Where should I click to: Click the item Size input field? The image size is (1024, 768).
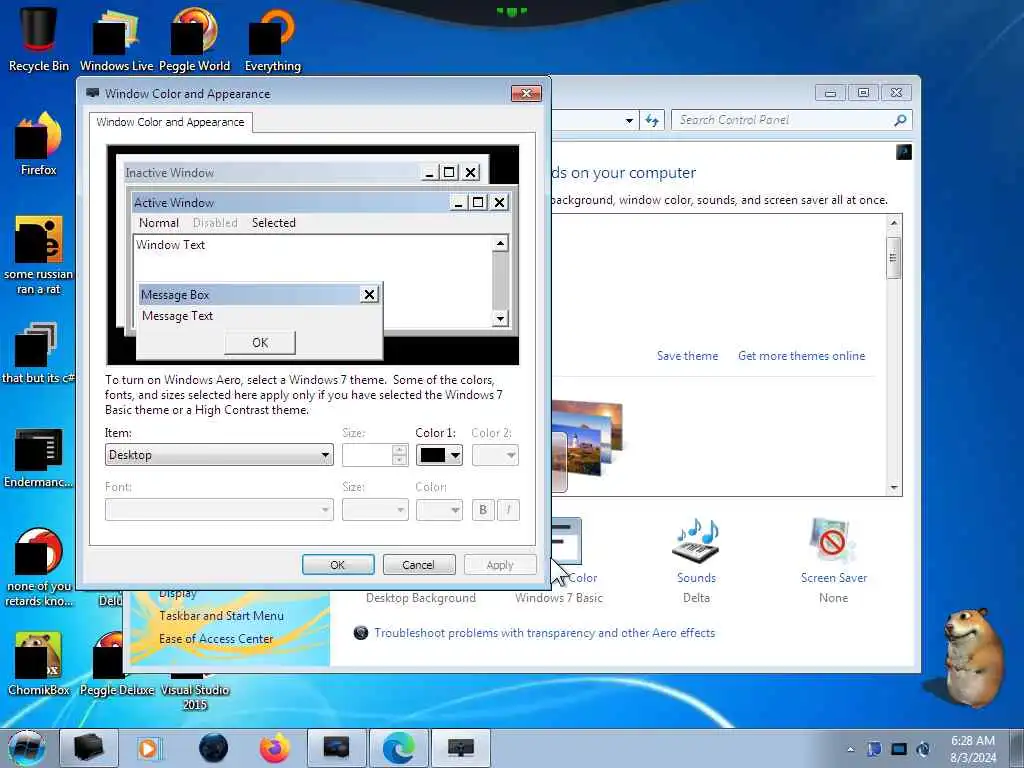tap(367, 455)
